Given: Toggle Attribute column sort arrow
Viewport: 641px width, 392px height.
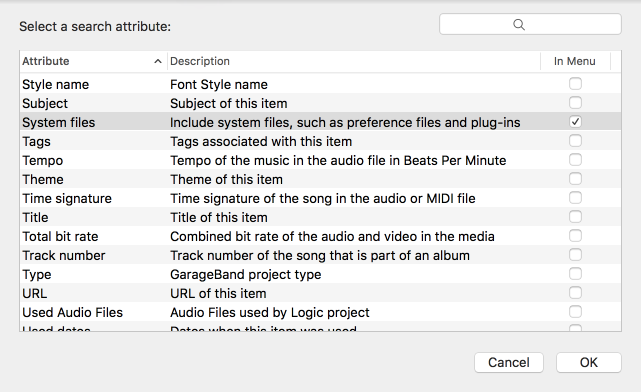Looking at the screenshot, I should (x=158, y=61).
